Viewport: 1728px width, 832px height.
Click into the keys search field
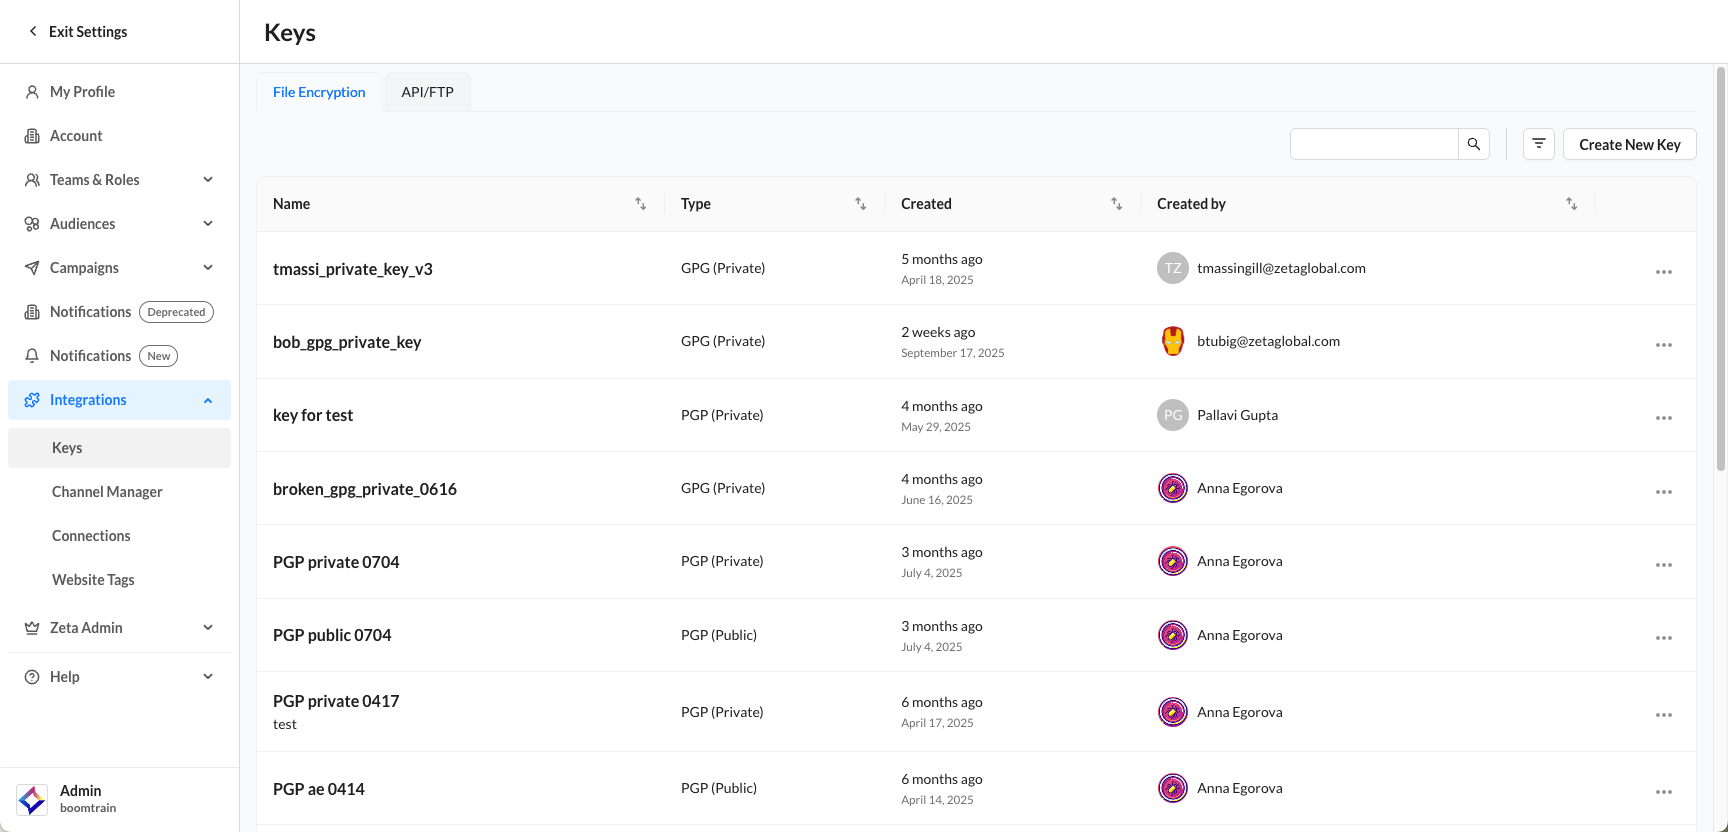[x=1374, y=144]
